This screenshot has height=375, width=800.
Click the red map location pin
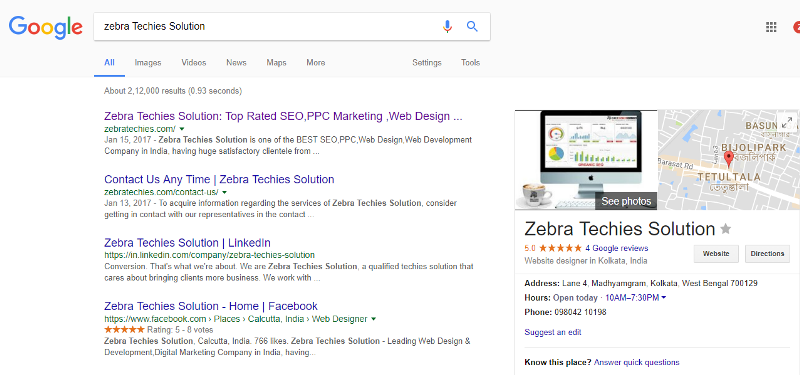click(x=729, y=160)
